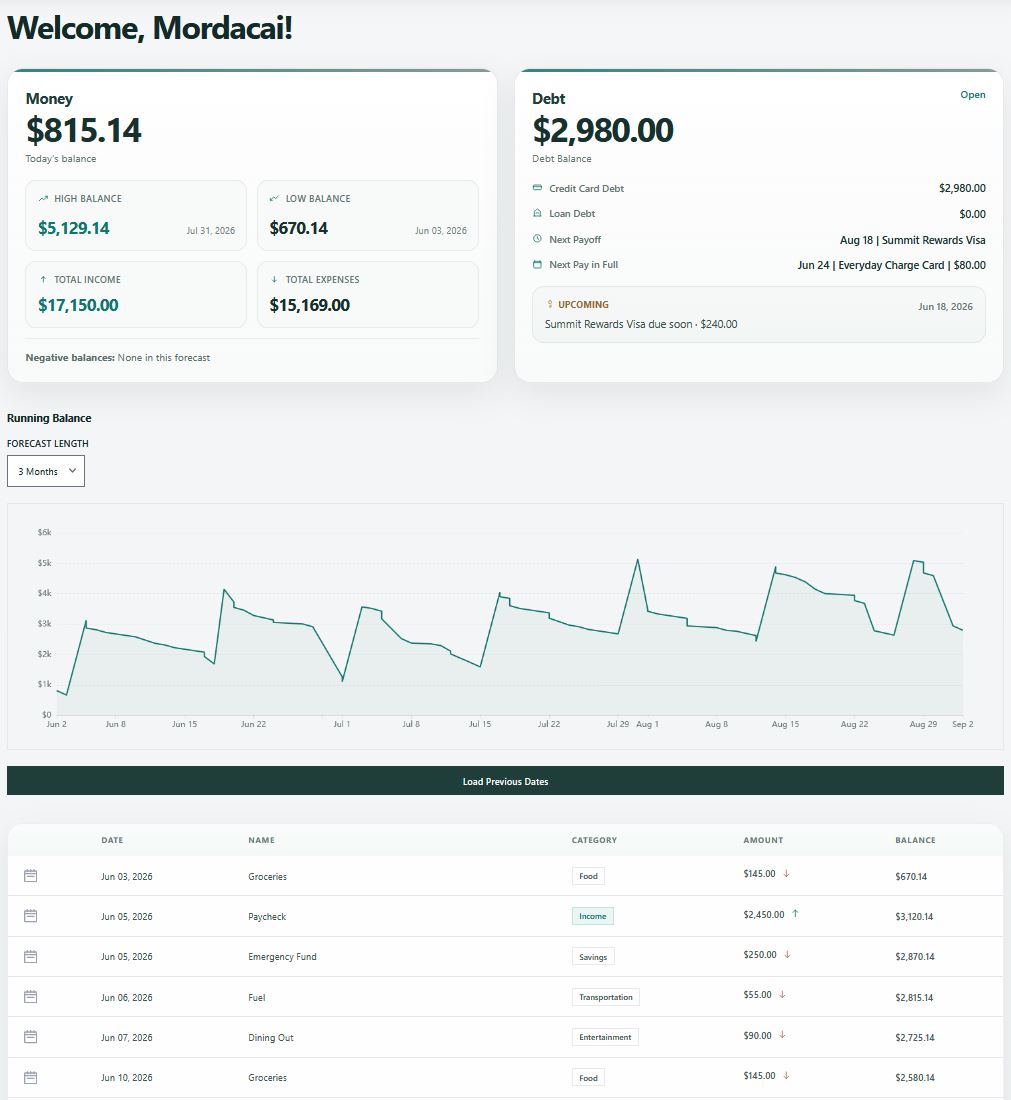
Task: Click the Upcoming alert icon
Action: (549, 304)
